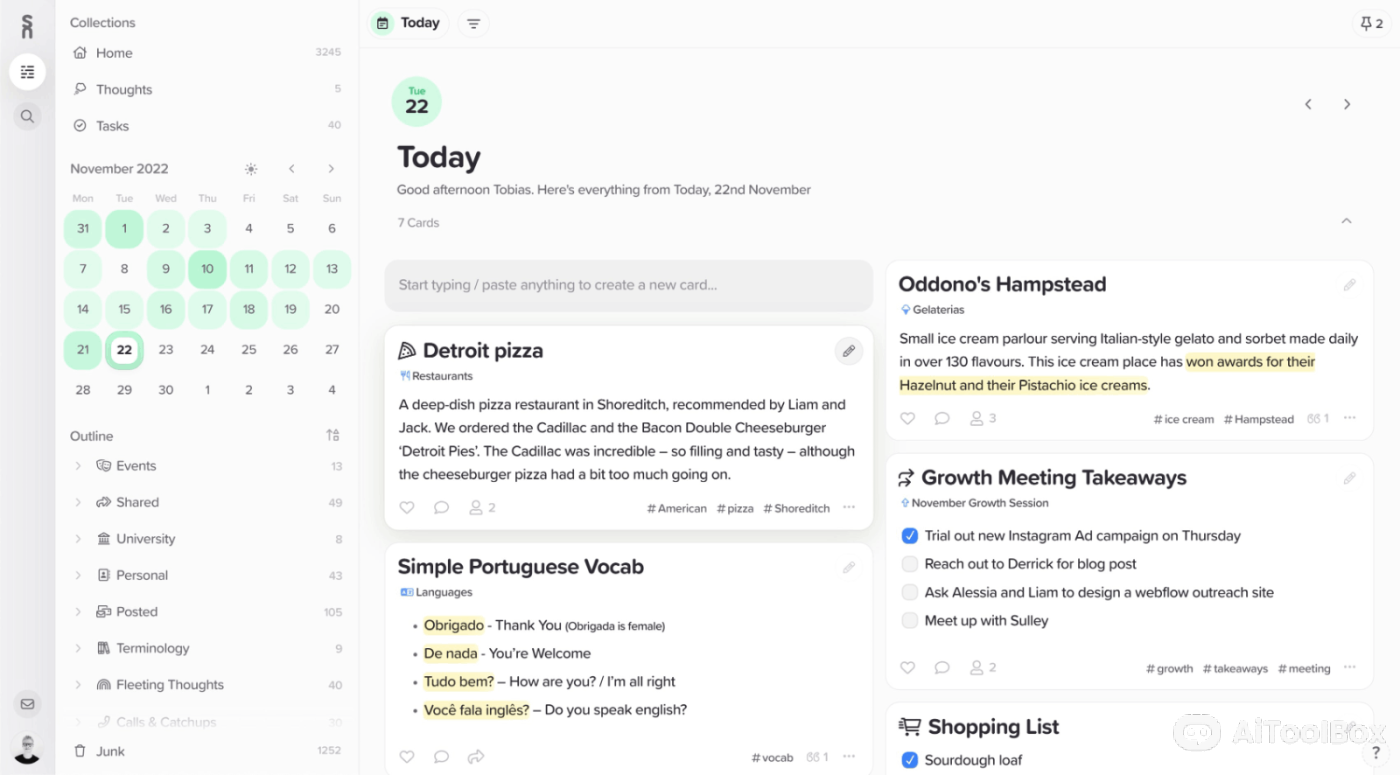Edit the Detroit pizza card

click(x=849, y=351)
